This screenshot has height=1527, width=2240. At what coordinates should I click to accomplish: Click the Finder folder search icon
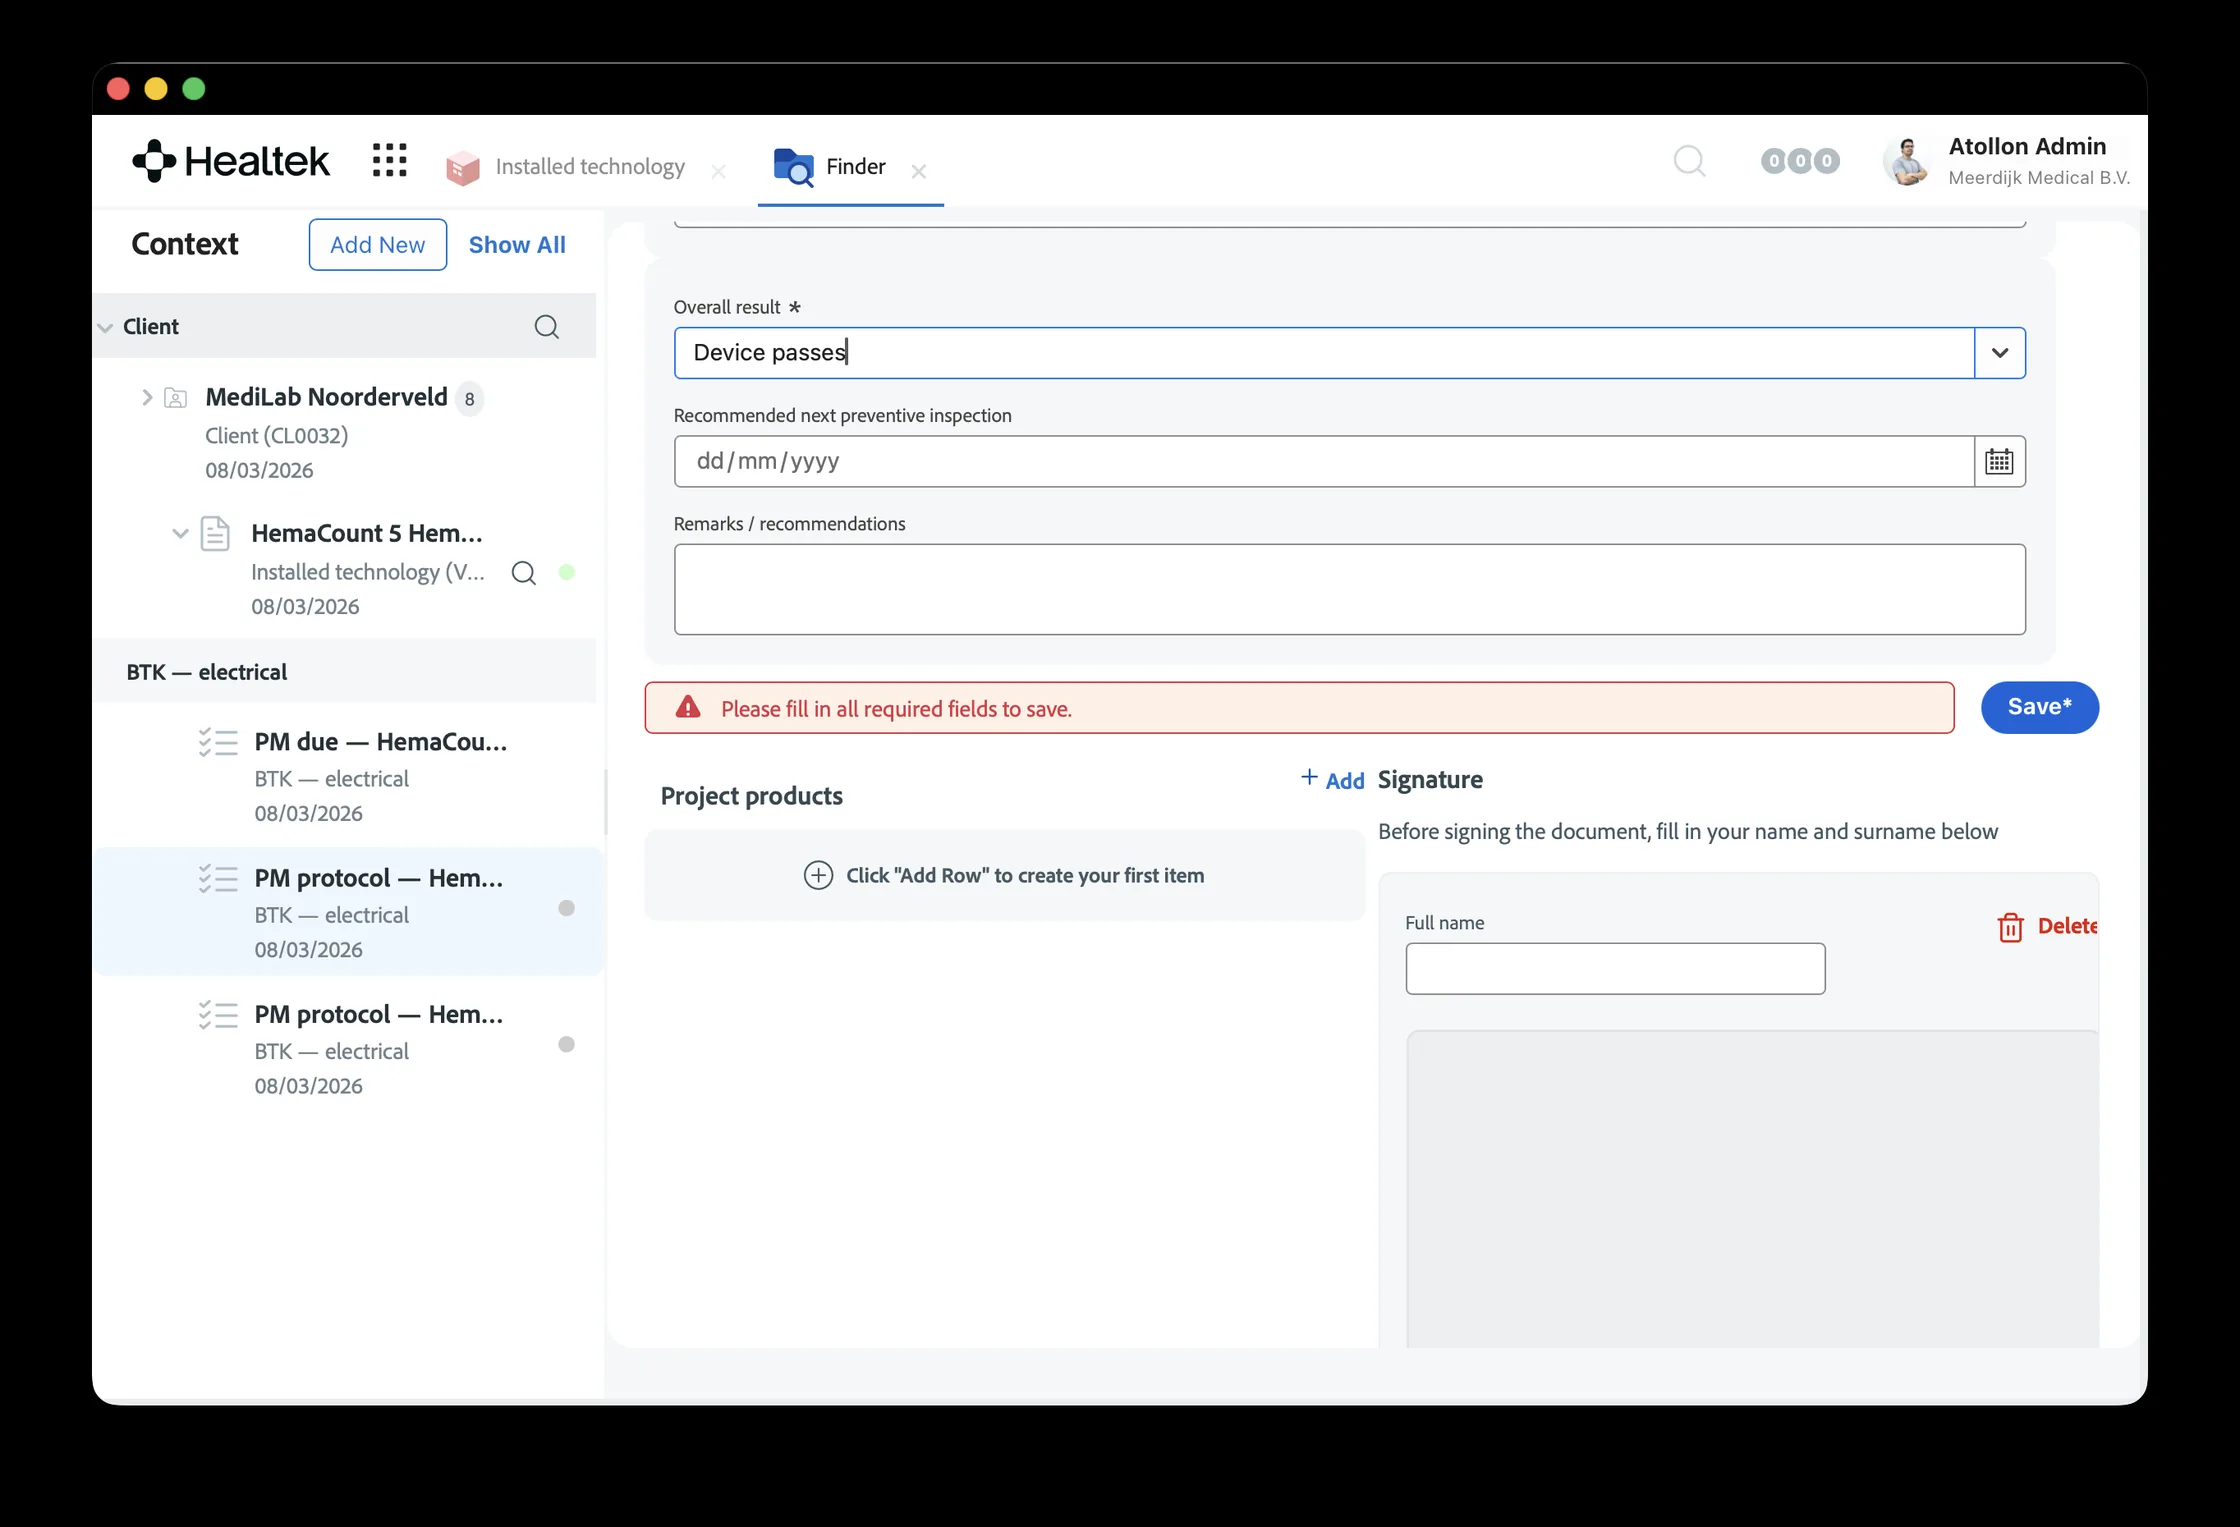[793, 167]
